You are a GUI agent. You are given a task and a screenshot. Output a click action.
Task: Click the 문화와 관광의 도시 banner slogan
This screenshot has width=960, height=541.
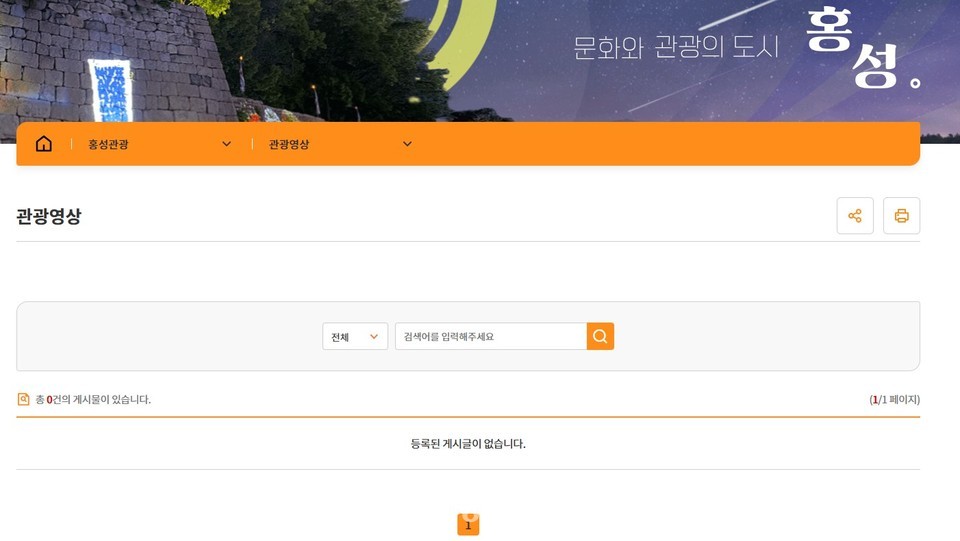[x=676, y=47]
